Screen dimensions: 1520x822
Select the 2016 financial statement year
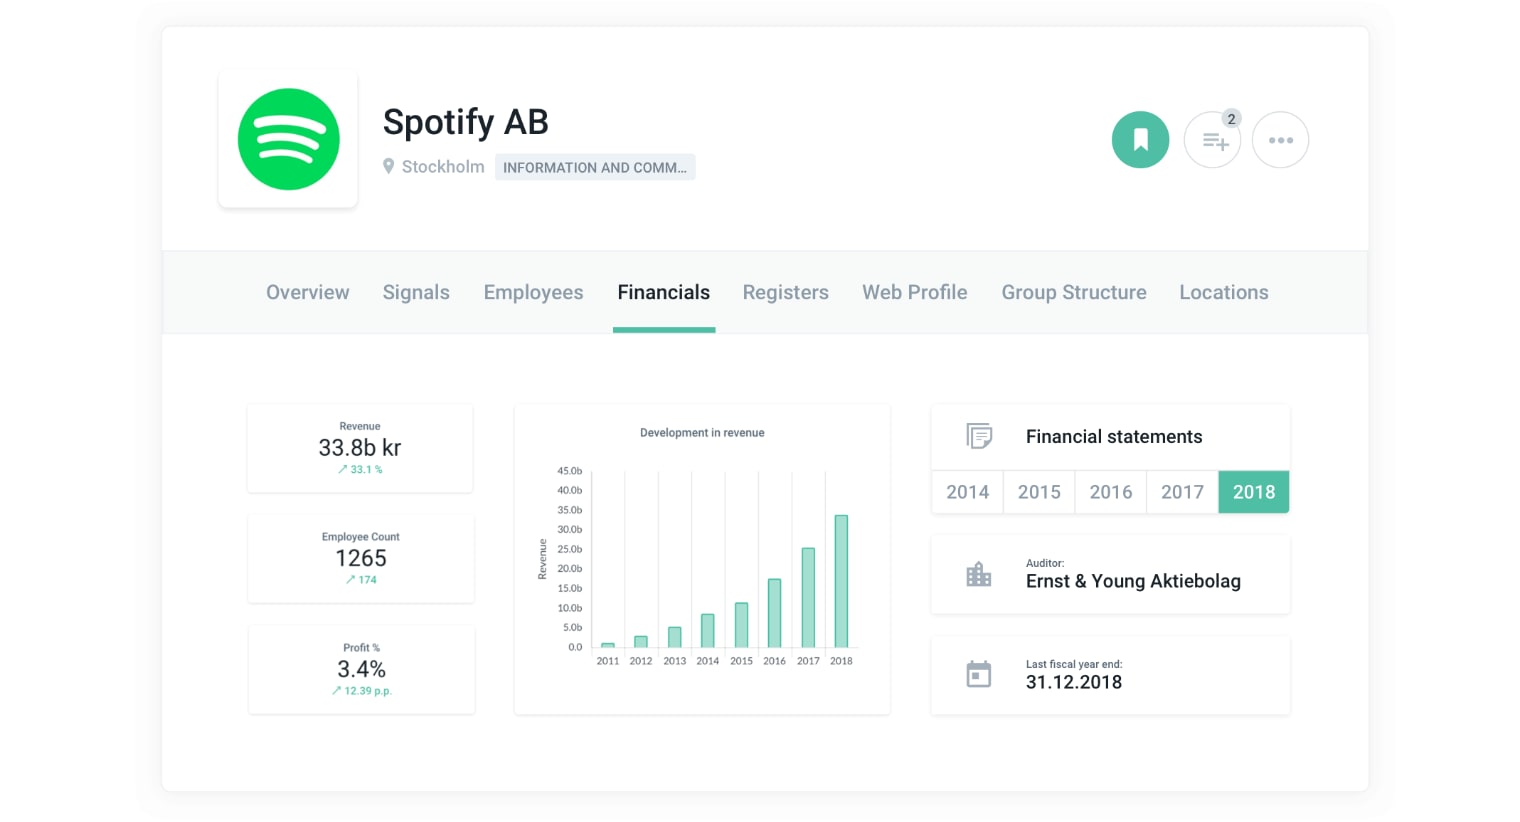(x=1110, y=492)
